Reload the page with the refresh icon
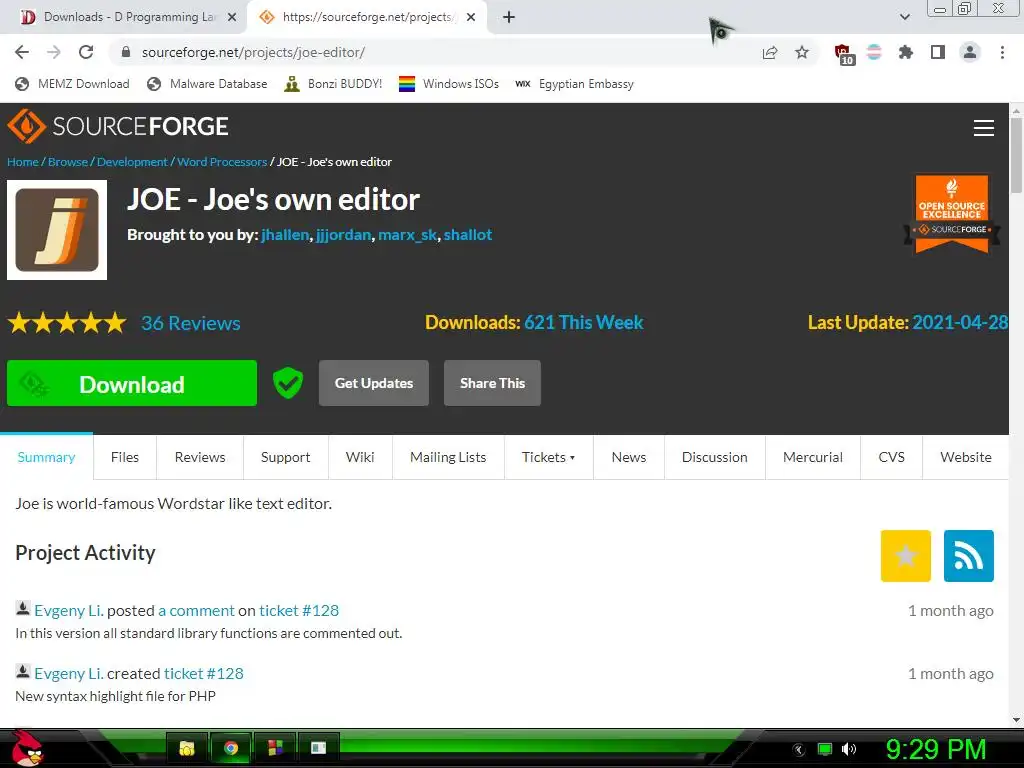Viewport: 1024px width, 768px height. 86,52
